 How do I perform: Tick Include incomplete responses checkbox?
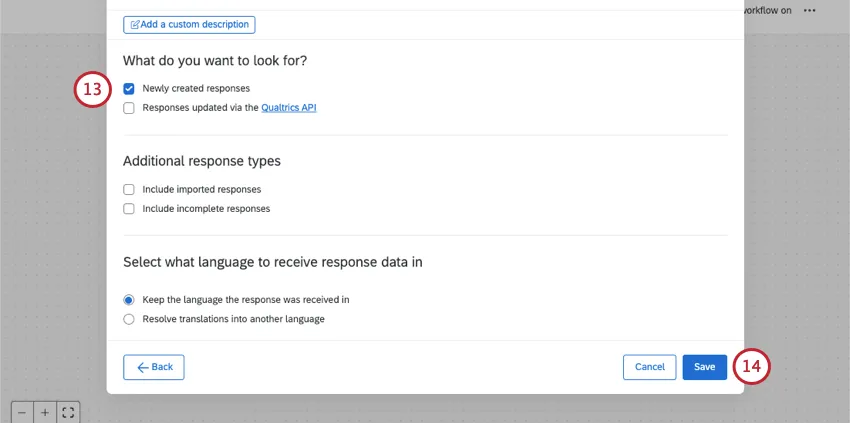(x=129, y=209)
